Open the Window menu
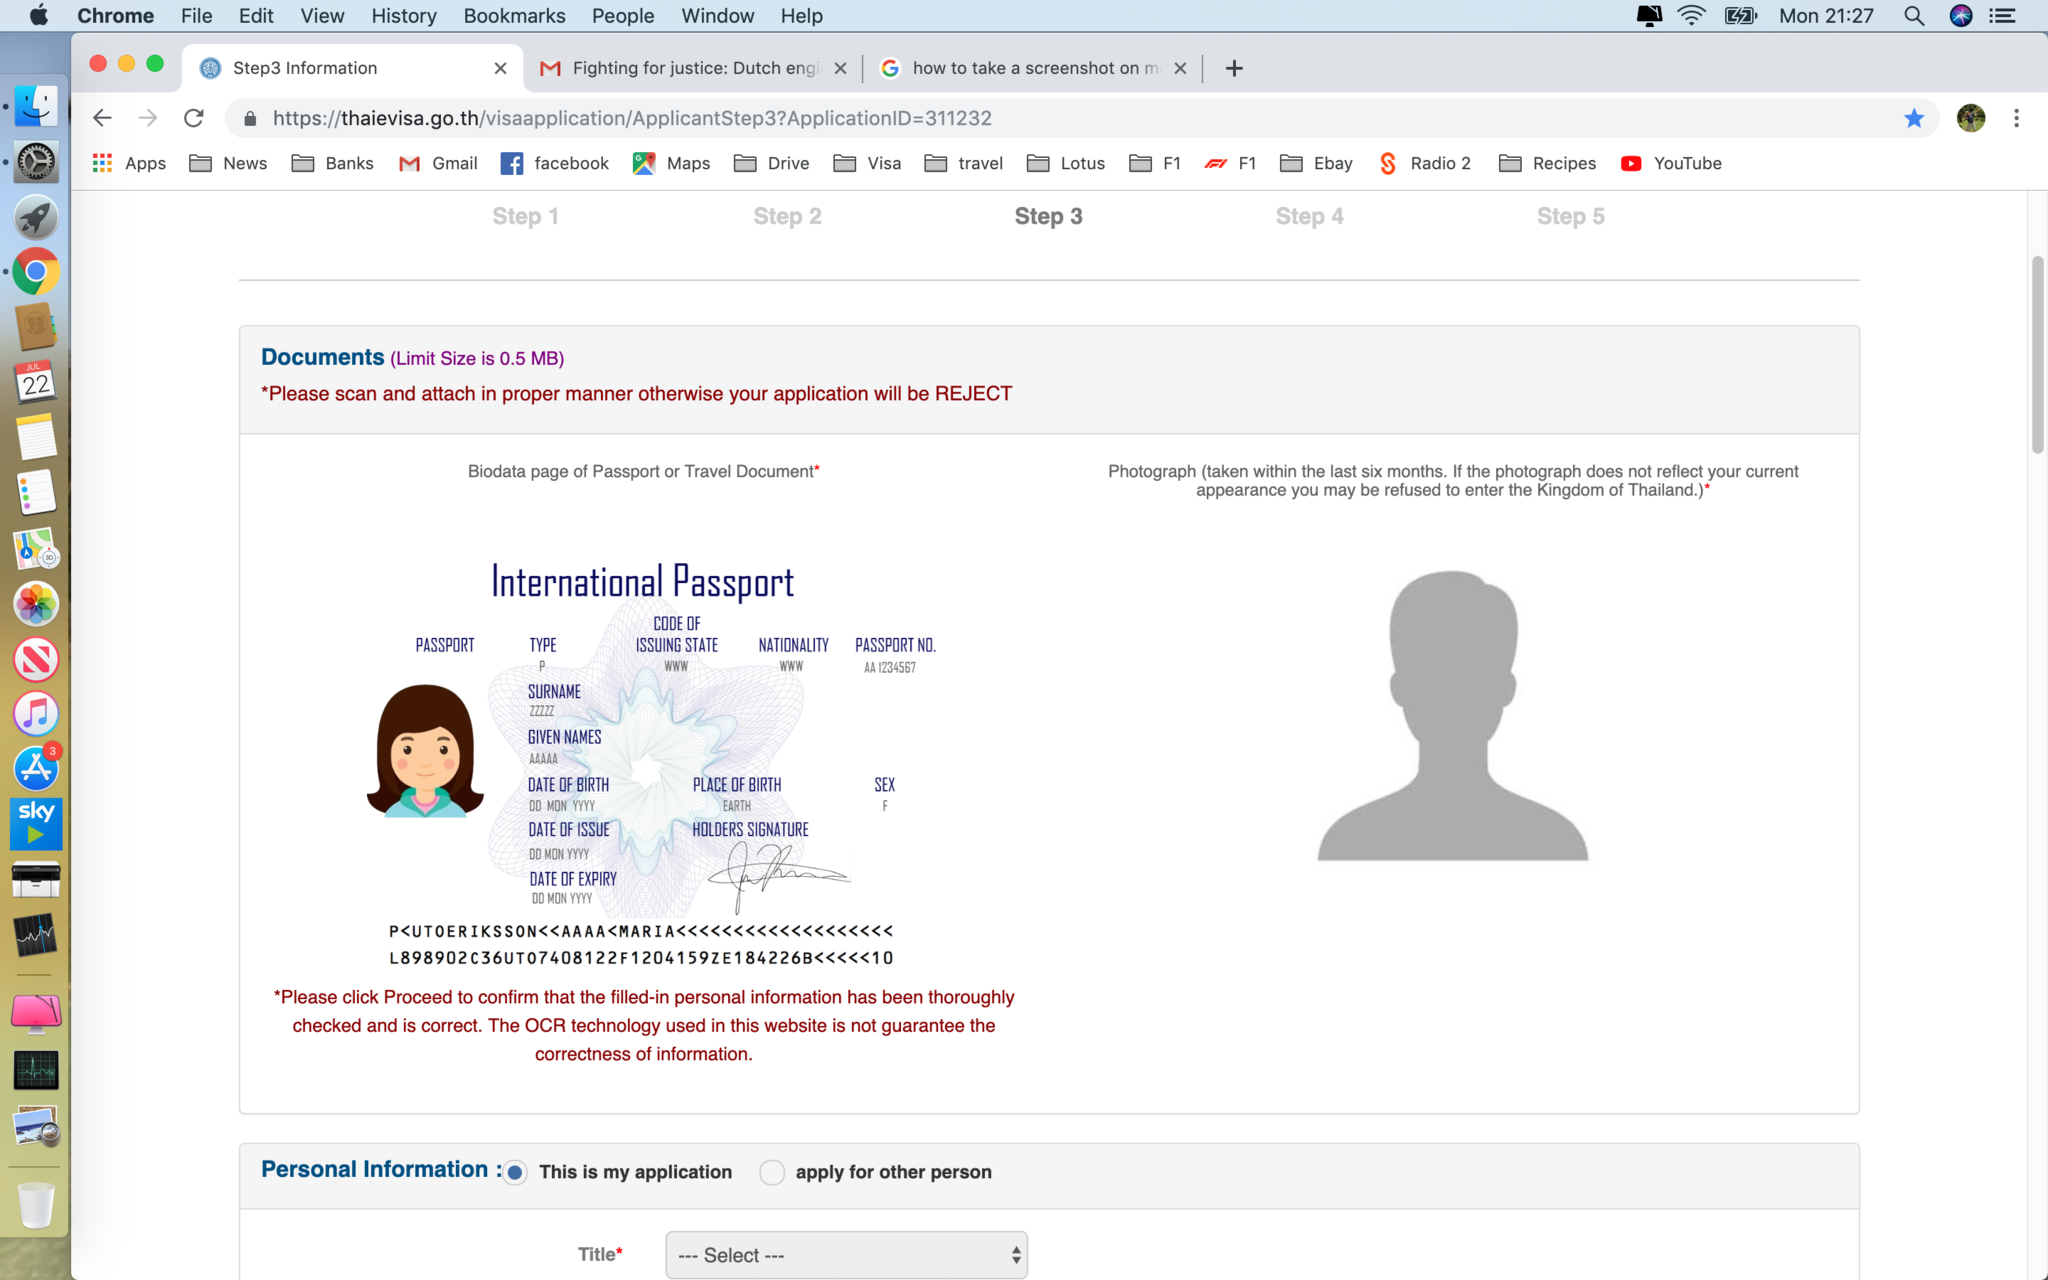 click(717, 16)
